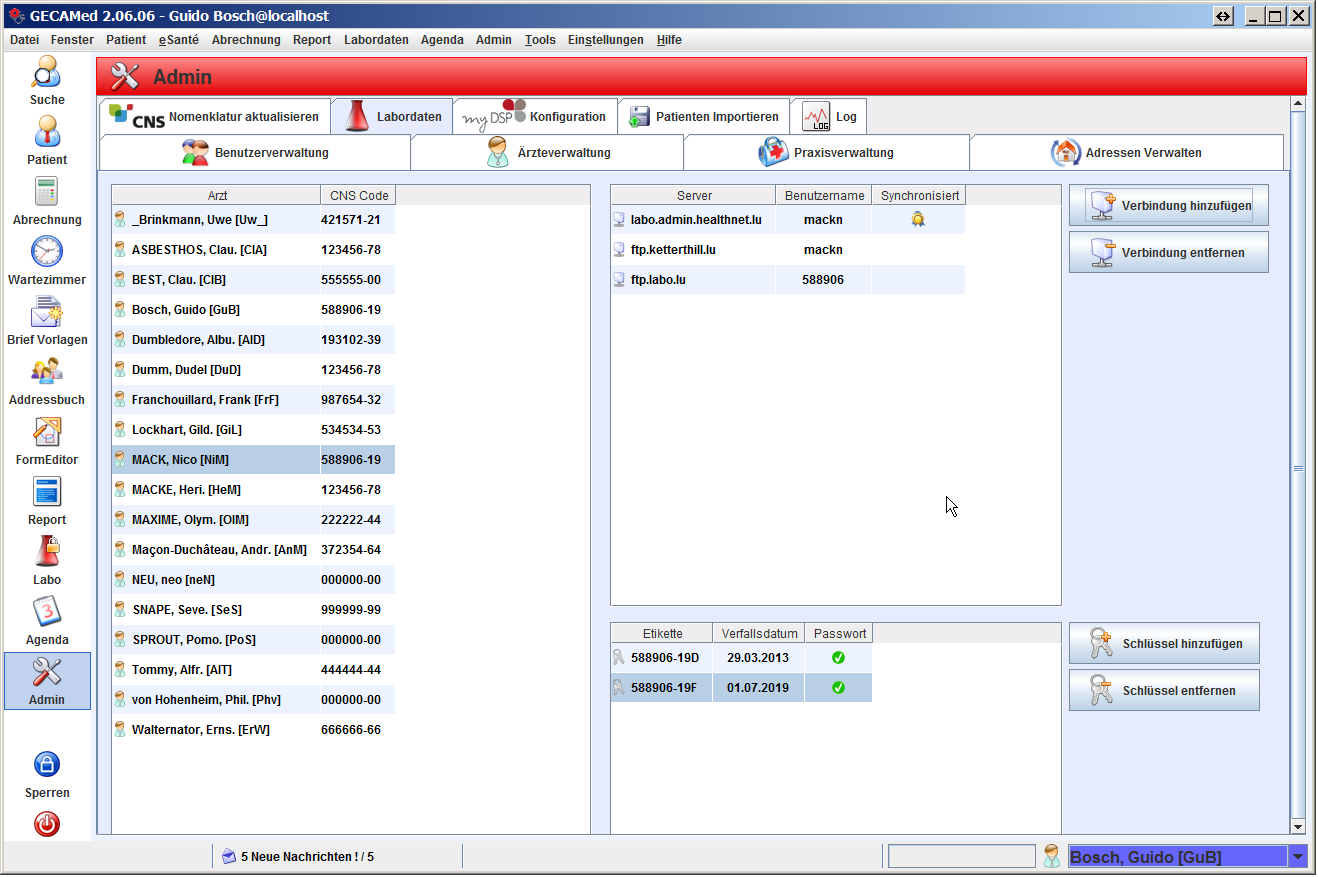Click synchronised badge for labo.admin.healthnet.lu

point(918,220)
